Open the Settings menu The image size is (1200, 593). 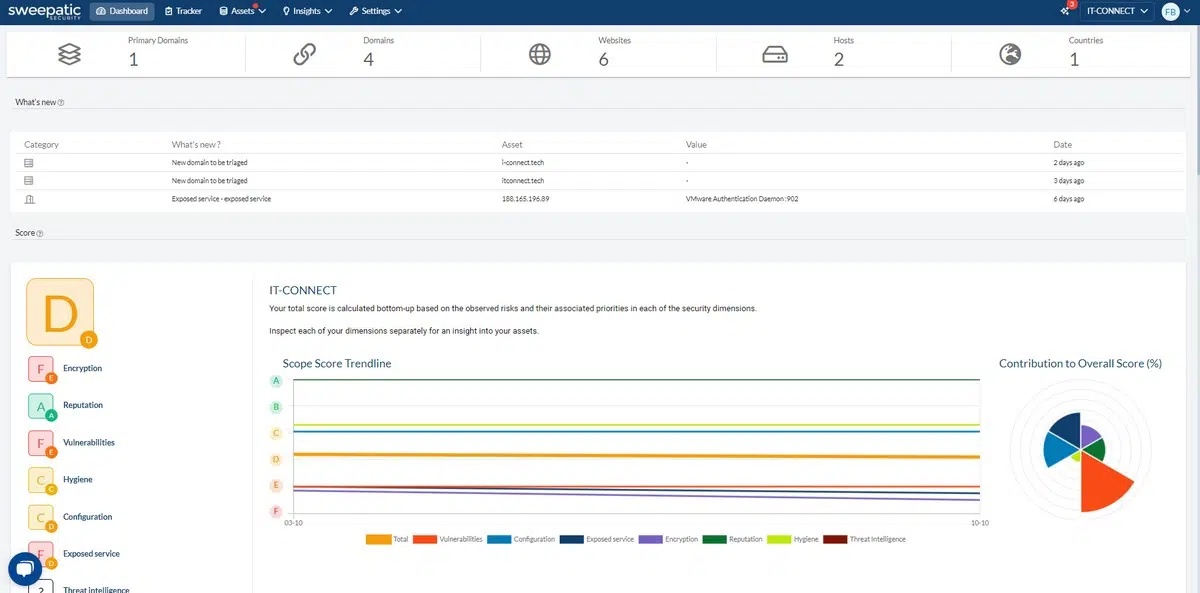pyautogui.click(x=376, y=12)
